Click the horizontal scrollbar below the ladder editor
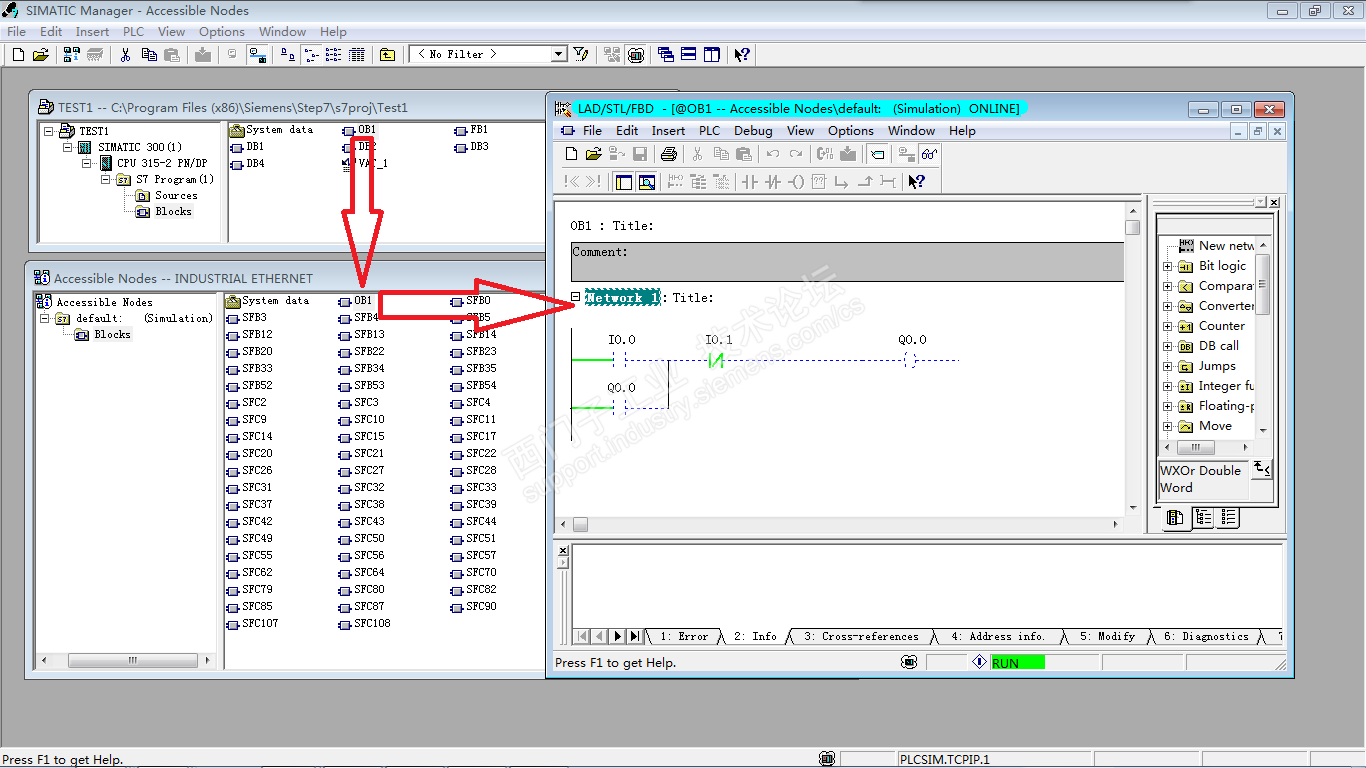Viewport: 1366px width, 768px height. [x=840, y=524]
